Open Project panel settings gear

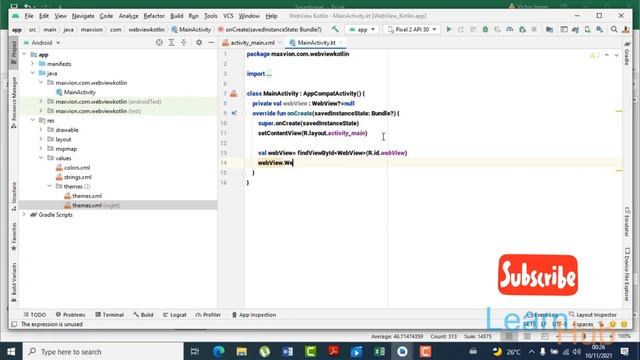[199, 42]
